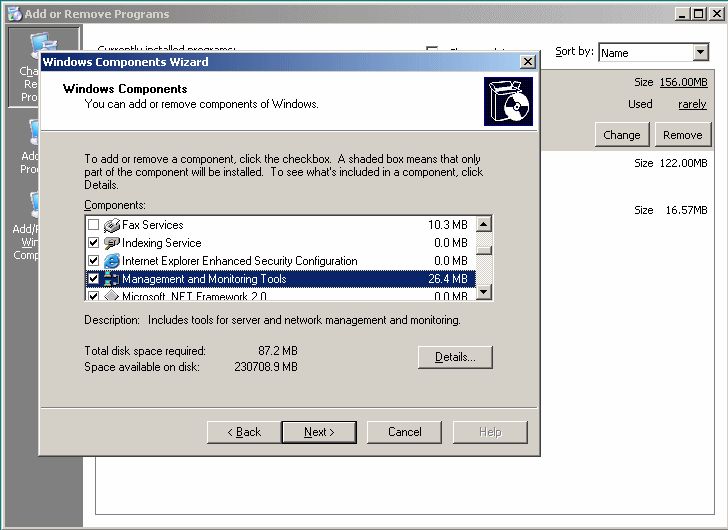This screenshot has width=728, height=530.
Task: Uncheck the Indexing Service checkbox
Action: coord(94,243)
